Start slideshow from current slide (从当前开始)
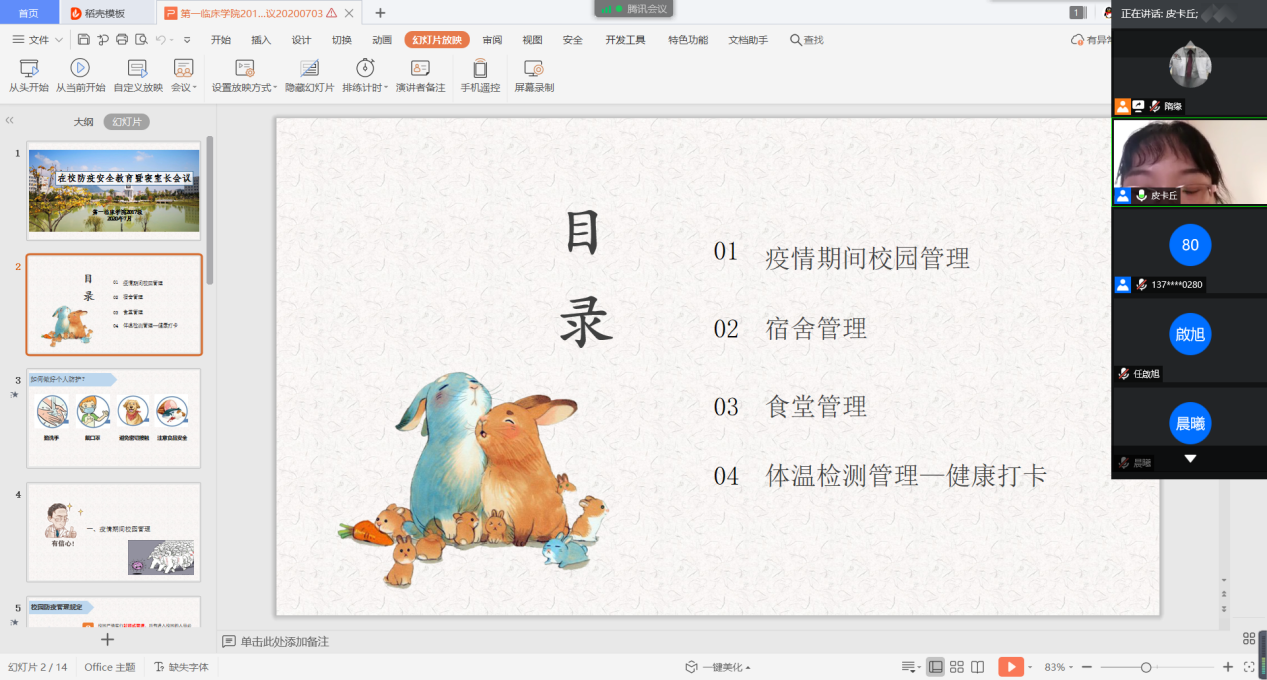 [x=80, y=76]
